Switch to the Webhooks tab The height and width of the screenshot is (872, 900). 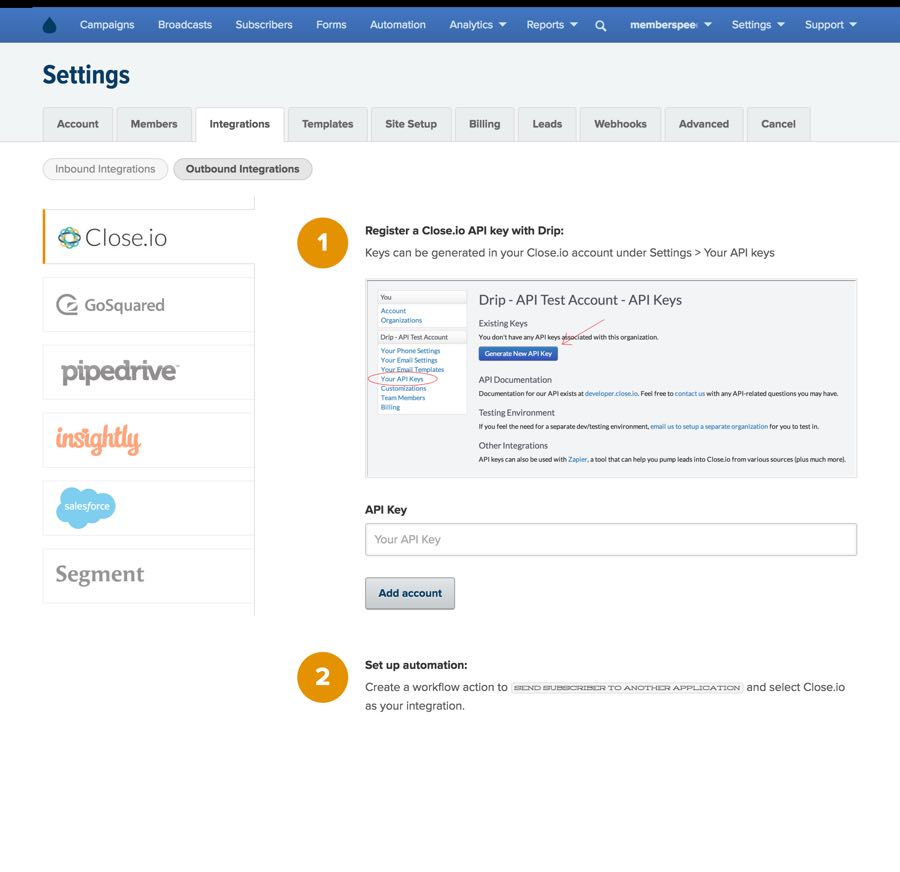[x=620, y=124]
